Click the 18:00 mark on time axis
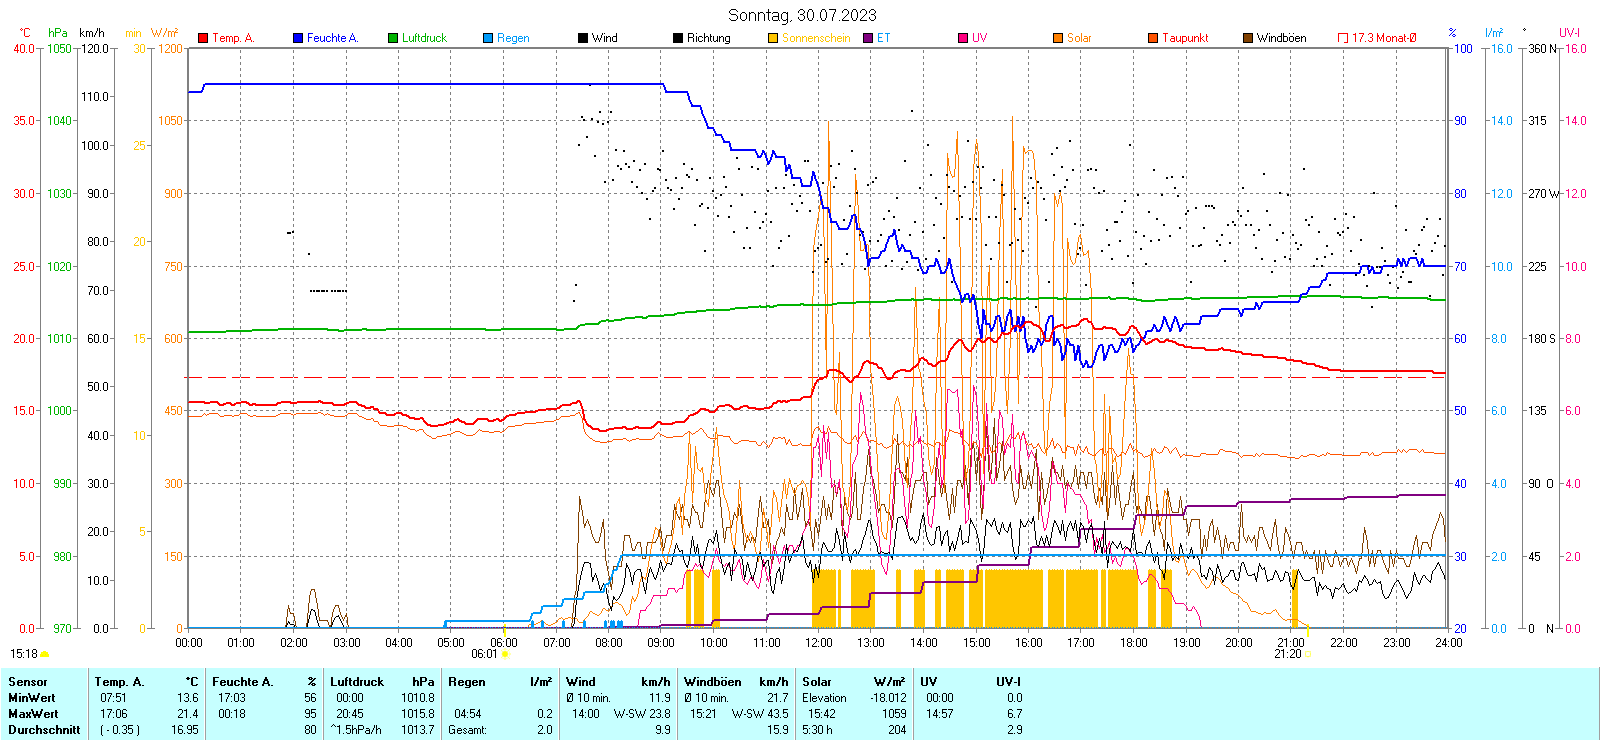 pos(1133,642)
